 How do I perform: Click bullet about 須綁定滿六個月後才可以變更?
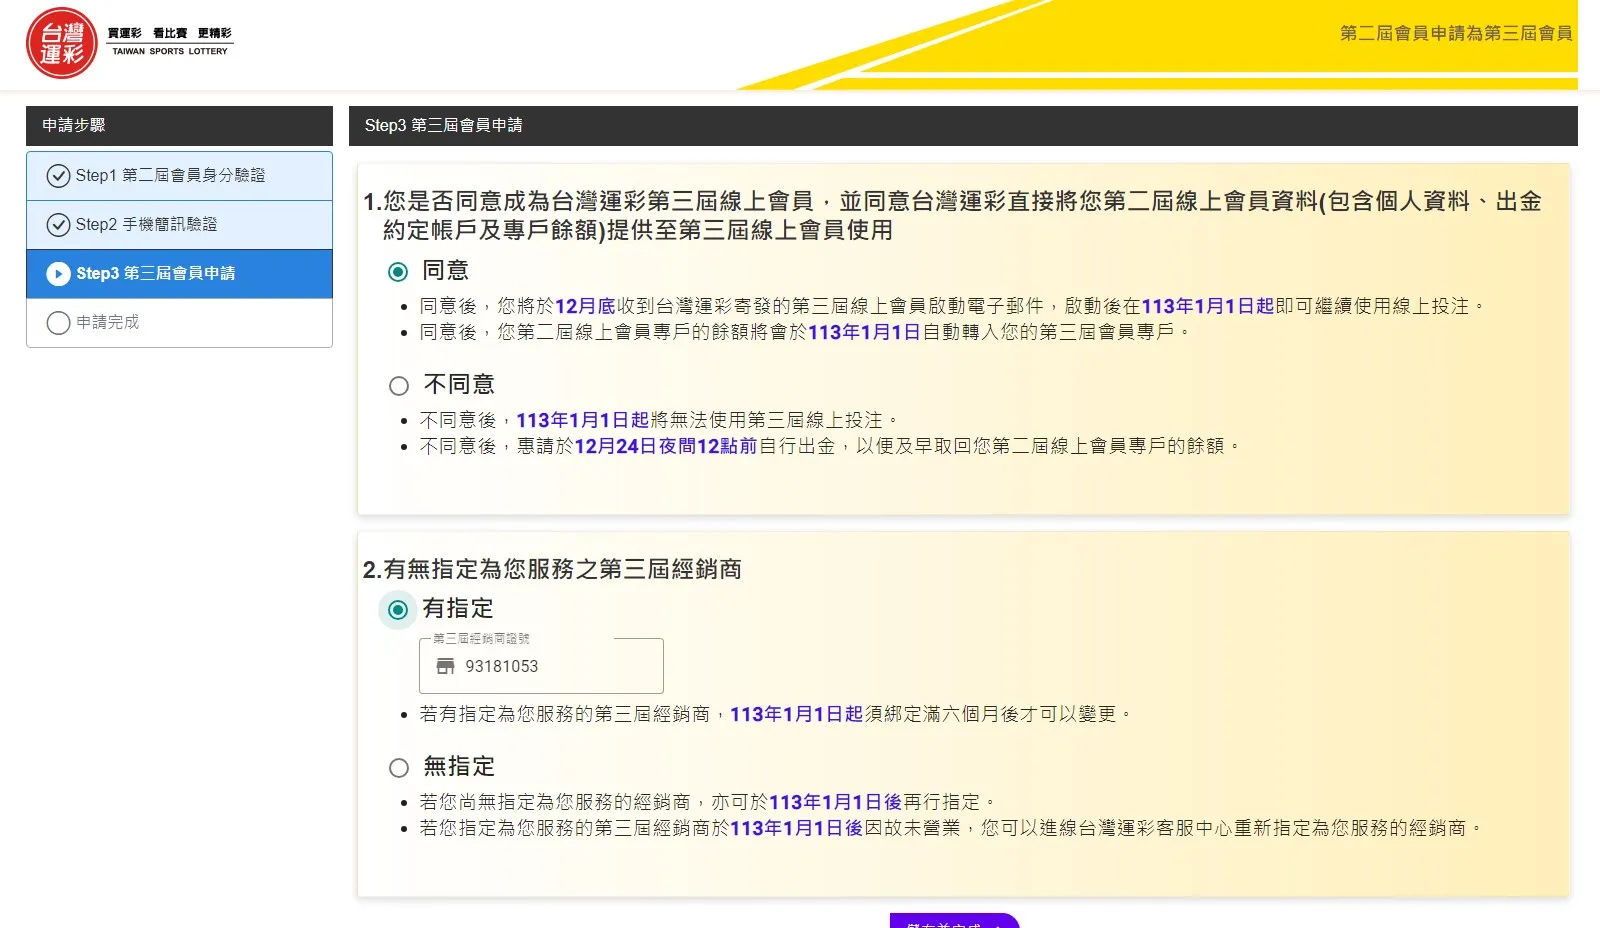coord(776,715)
